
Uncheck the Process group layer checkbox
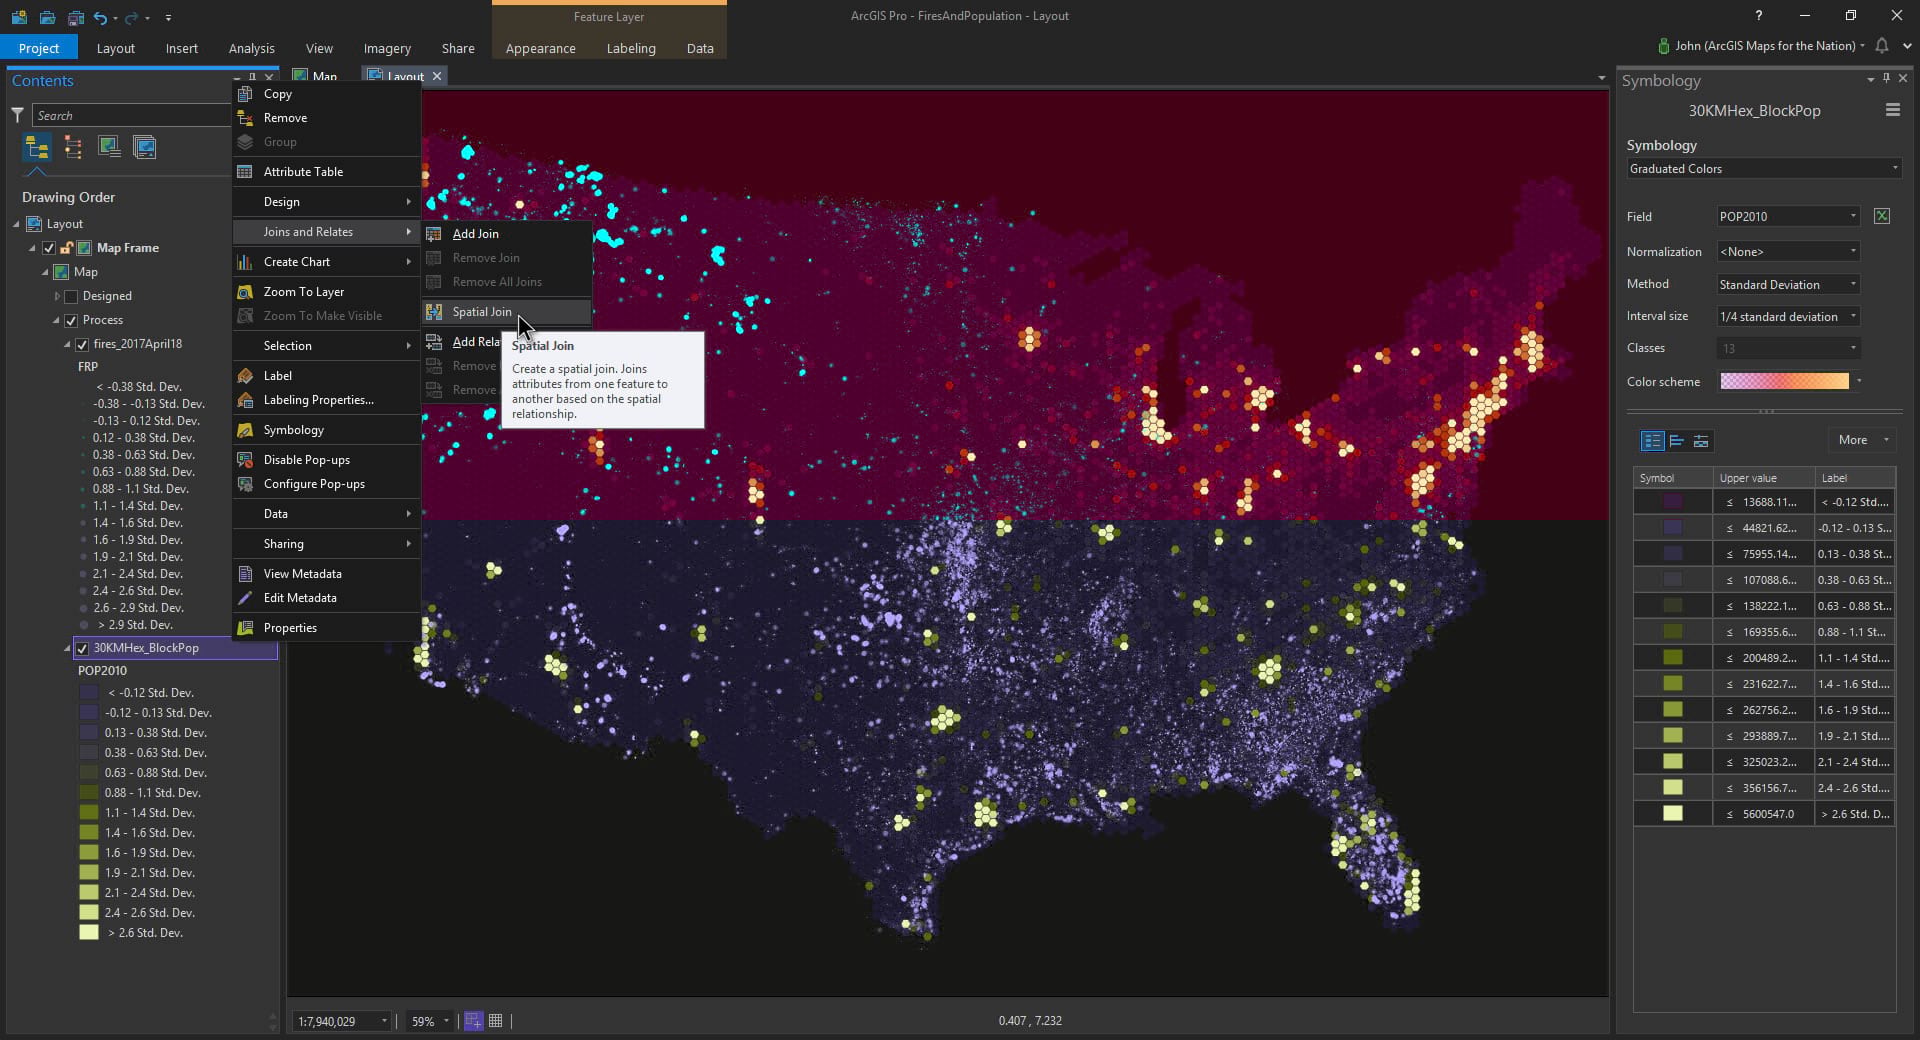pos(71,320)
